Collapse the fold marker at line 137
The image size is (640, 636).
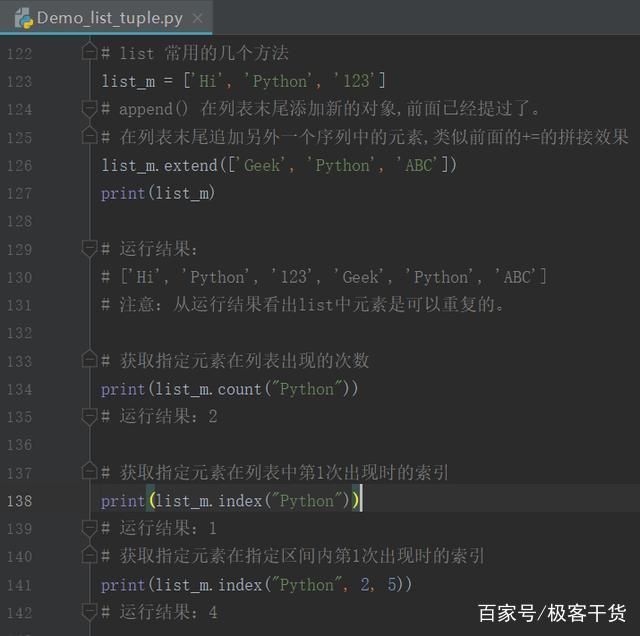pyautogui.click(x=89, y=471)
